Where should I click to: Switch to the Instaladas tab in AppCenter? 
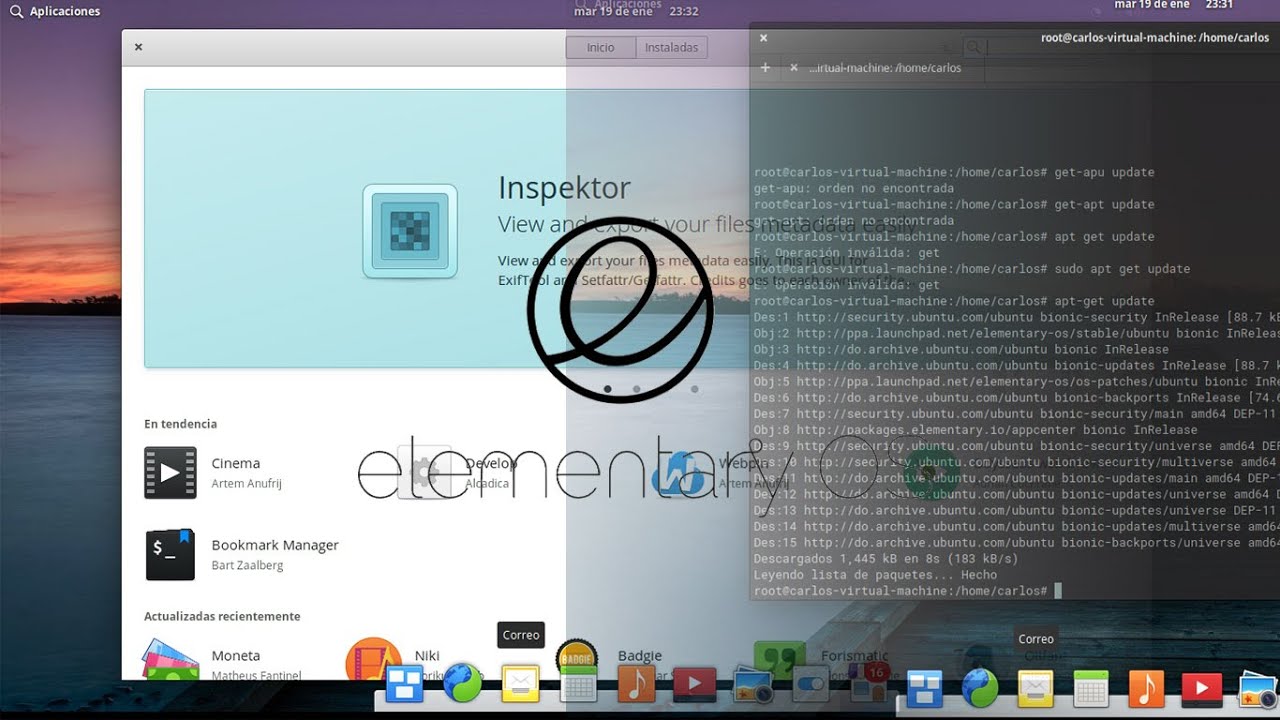pyautogui.click(x=672, y=47)
